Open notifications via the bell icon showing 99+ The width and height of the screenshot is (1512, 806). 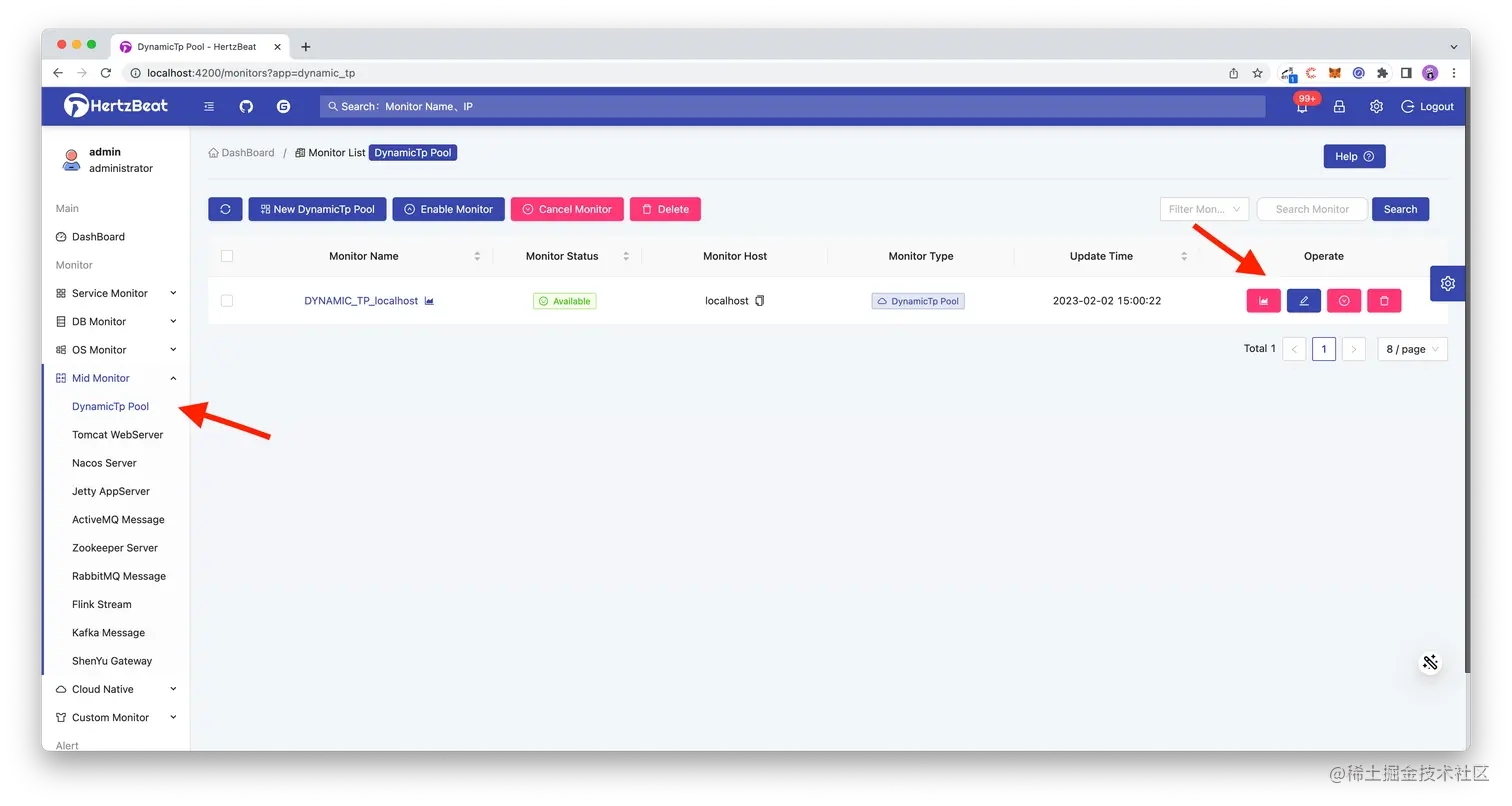pos(1301,106)
